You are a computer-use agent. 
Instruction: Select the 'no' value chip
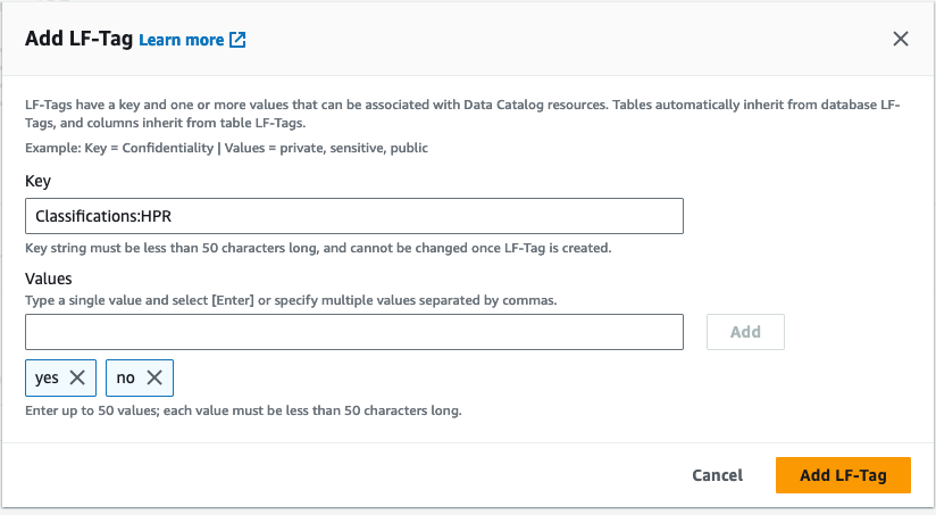[125, 378]
